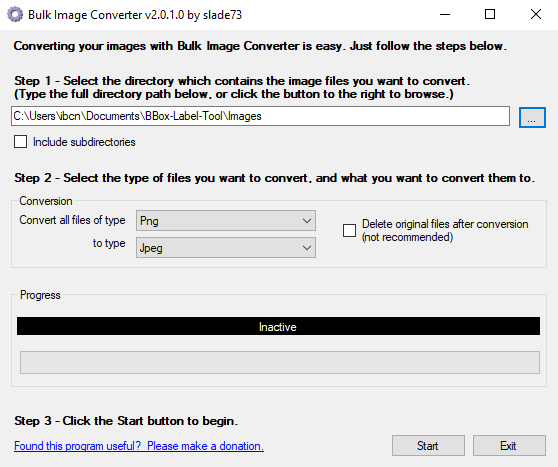
Task: Click the Bulk Image Converter gear icon
Action: (x=15, y=15)
